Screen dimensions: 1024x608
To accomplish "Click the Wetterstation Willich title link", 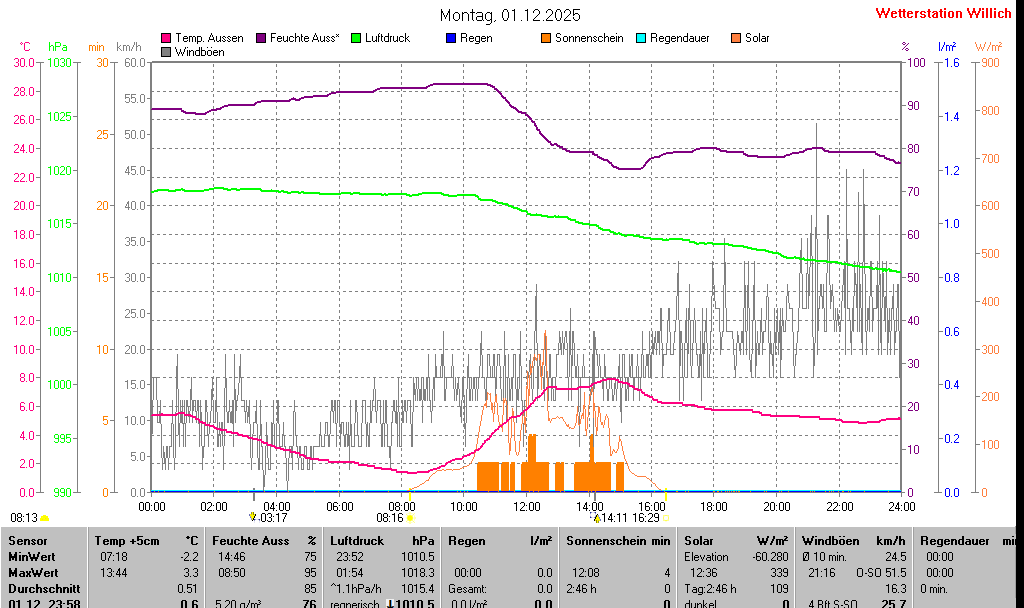I will [944, 14].
